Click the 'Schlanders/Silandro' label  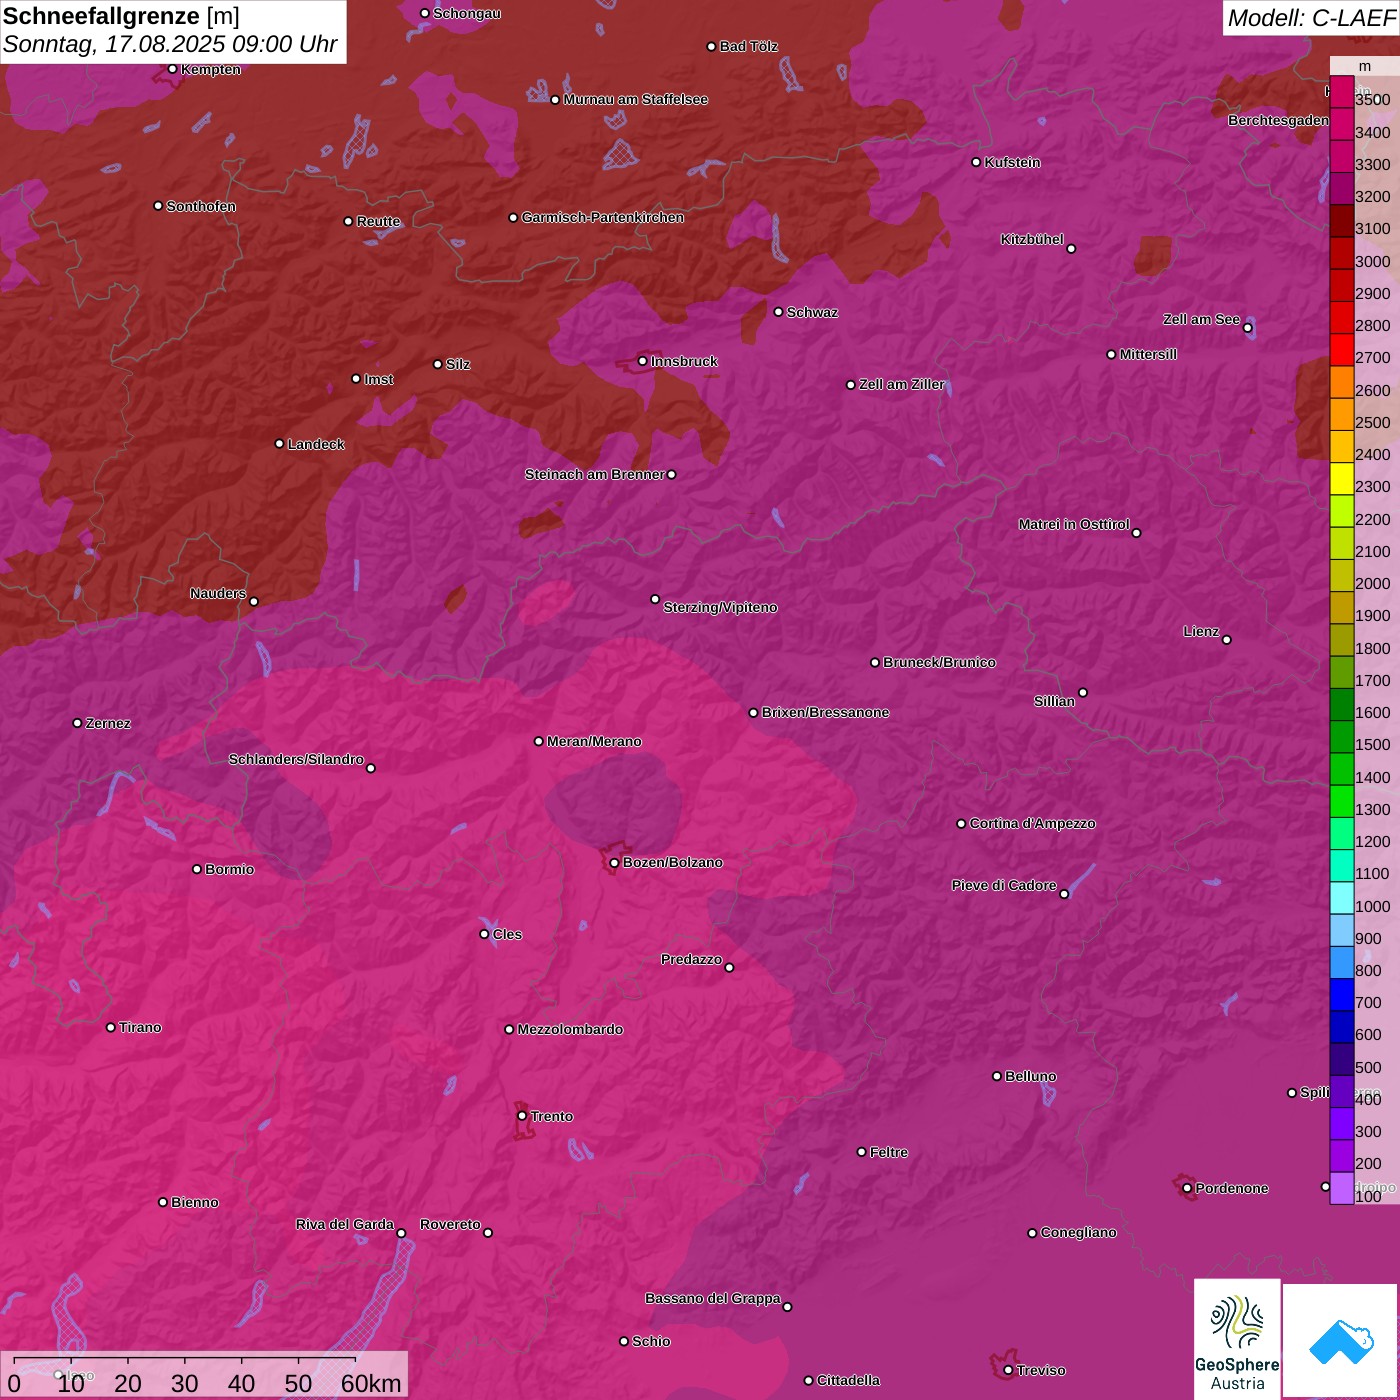tap(296, 759)
